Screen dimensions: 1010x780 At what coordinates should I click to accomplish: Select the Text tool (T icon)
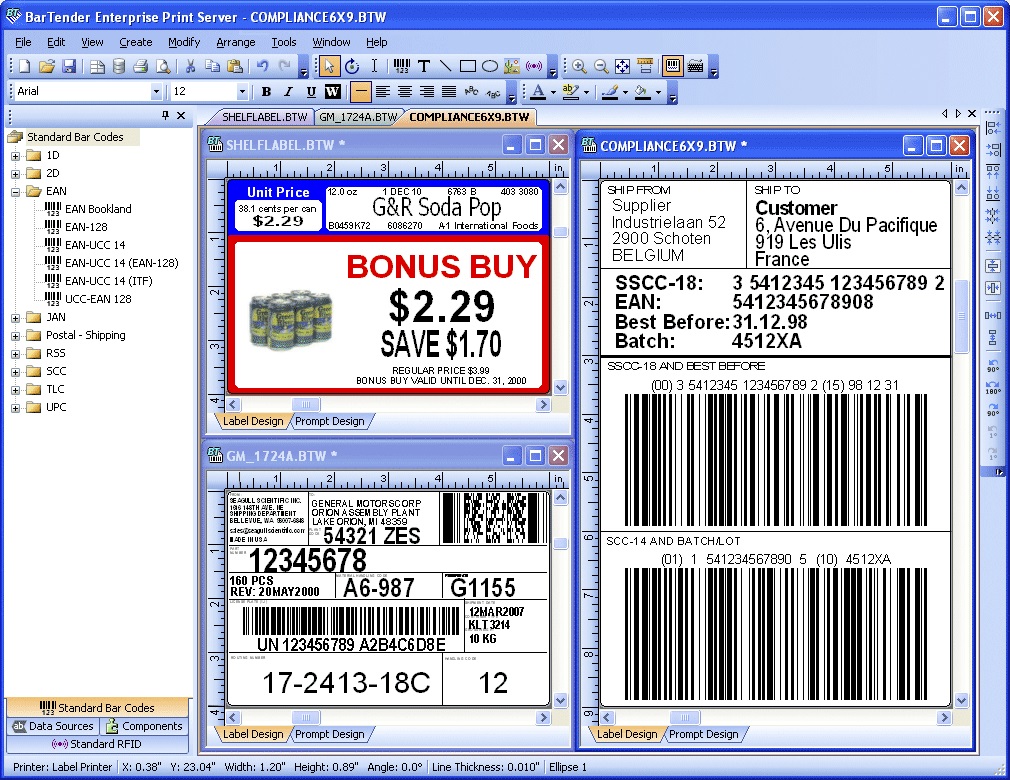(x=424, y=67)
